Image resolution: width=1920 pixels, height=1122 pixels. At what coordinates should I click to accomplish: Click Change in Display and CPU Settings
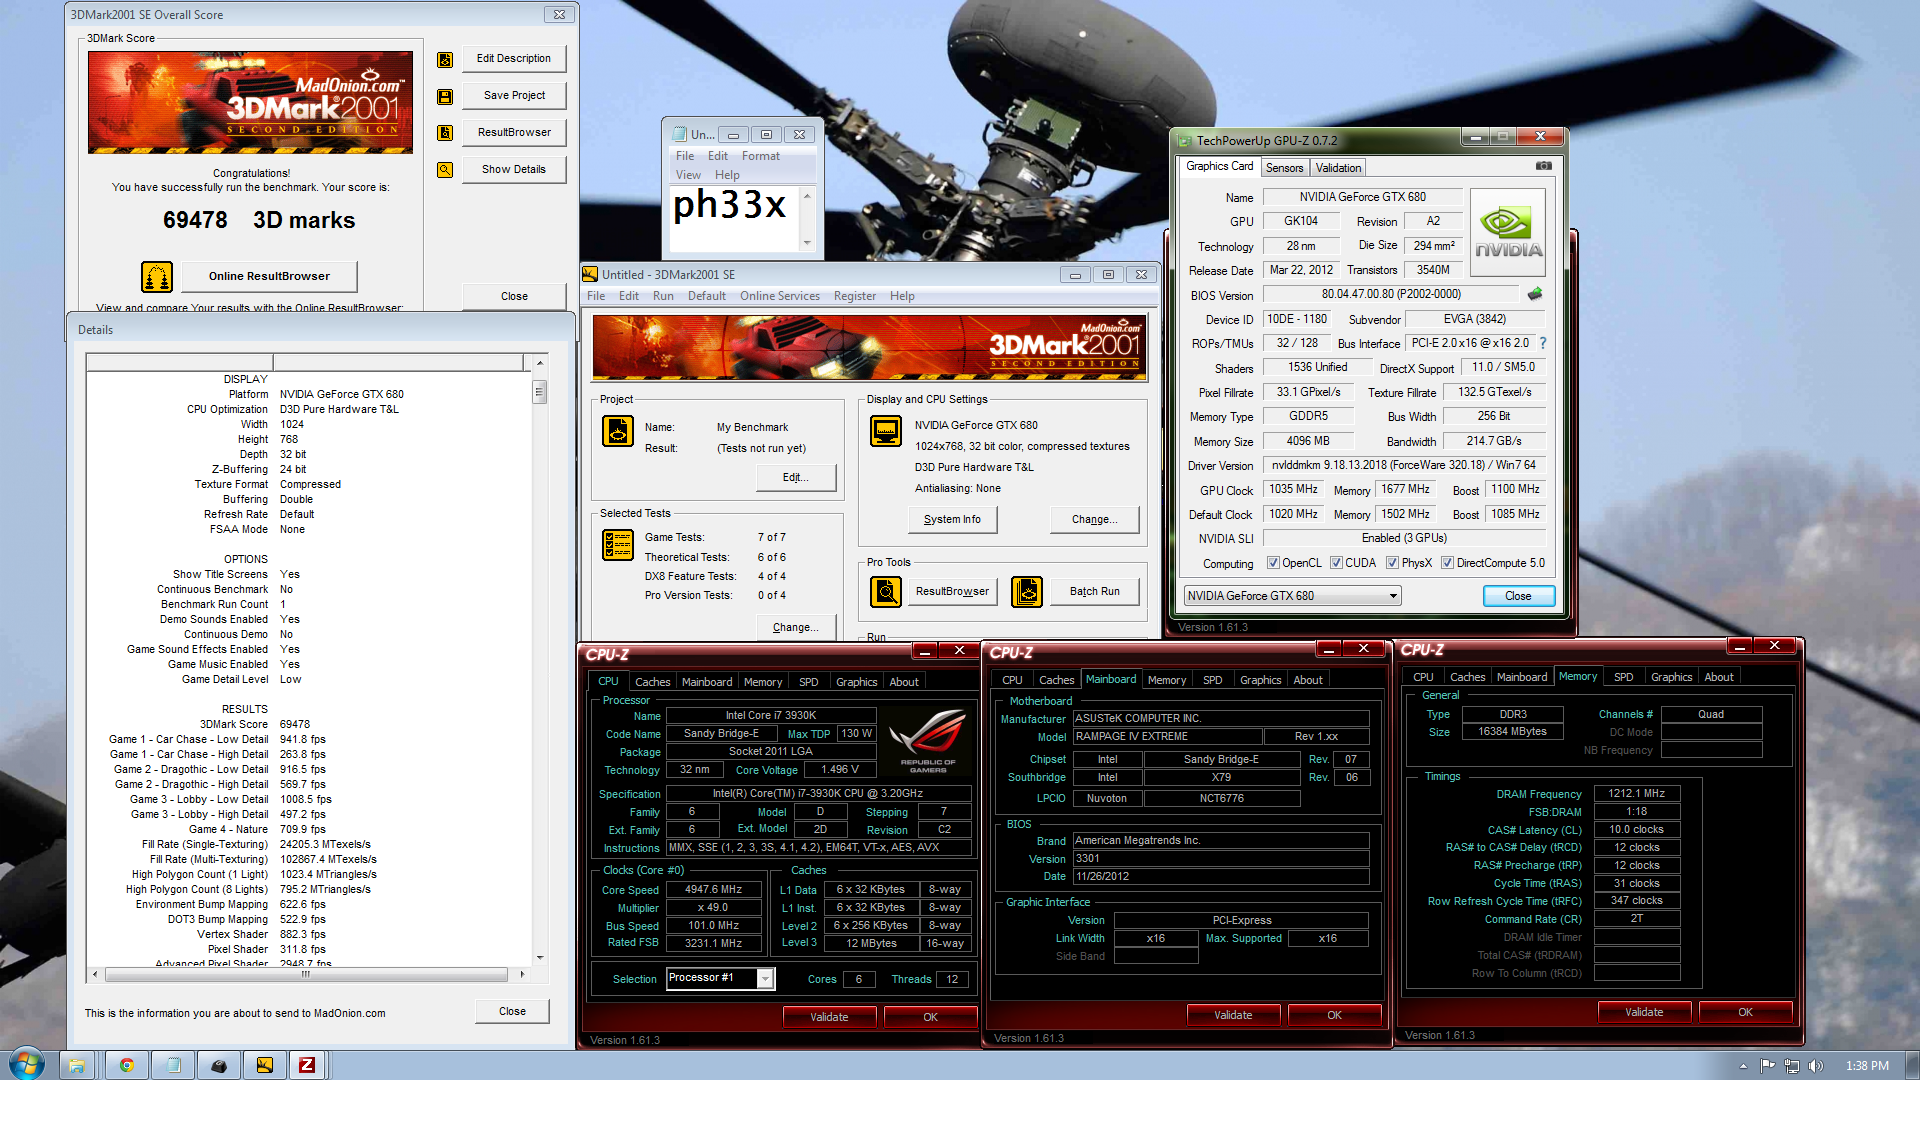point(1094,520)
